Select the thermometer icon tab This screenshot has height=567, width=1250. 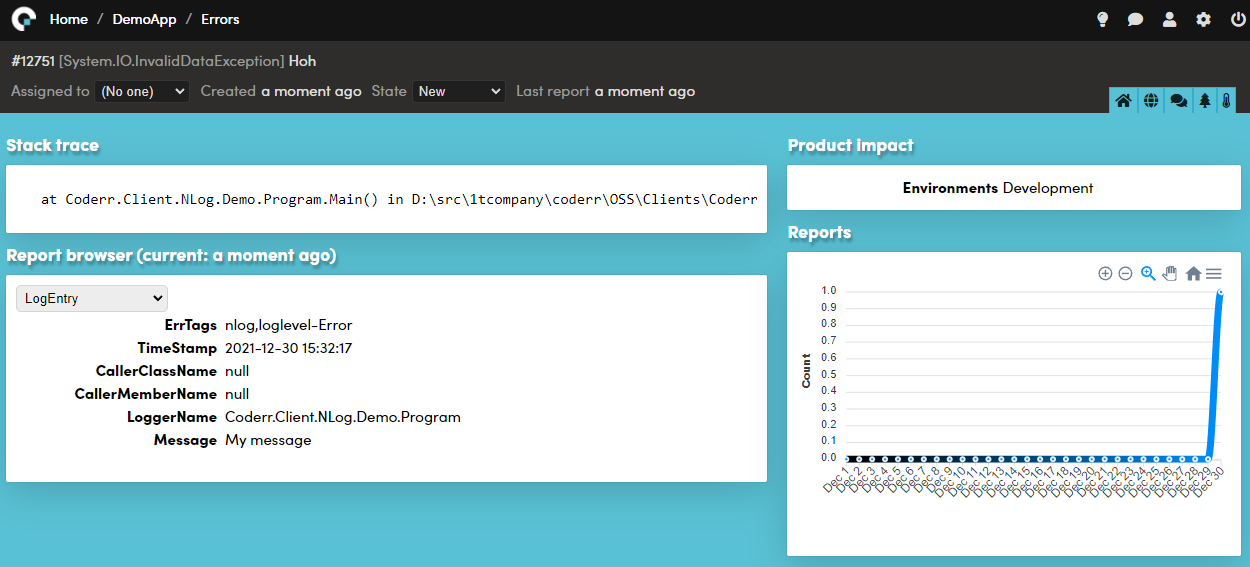tap(1226, 101)
